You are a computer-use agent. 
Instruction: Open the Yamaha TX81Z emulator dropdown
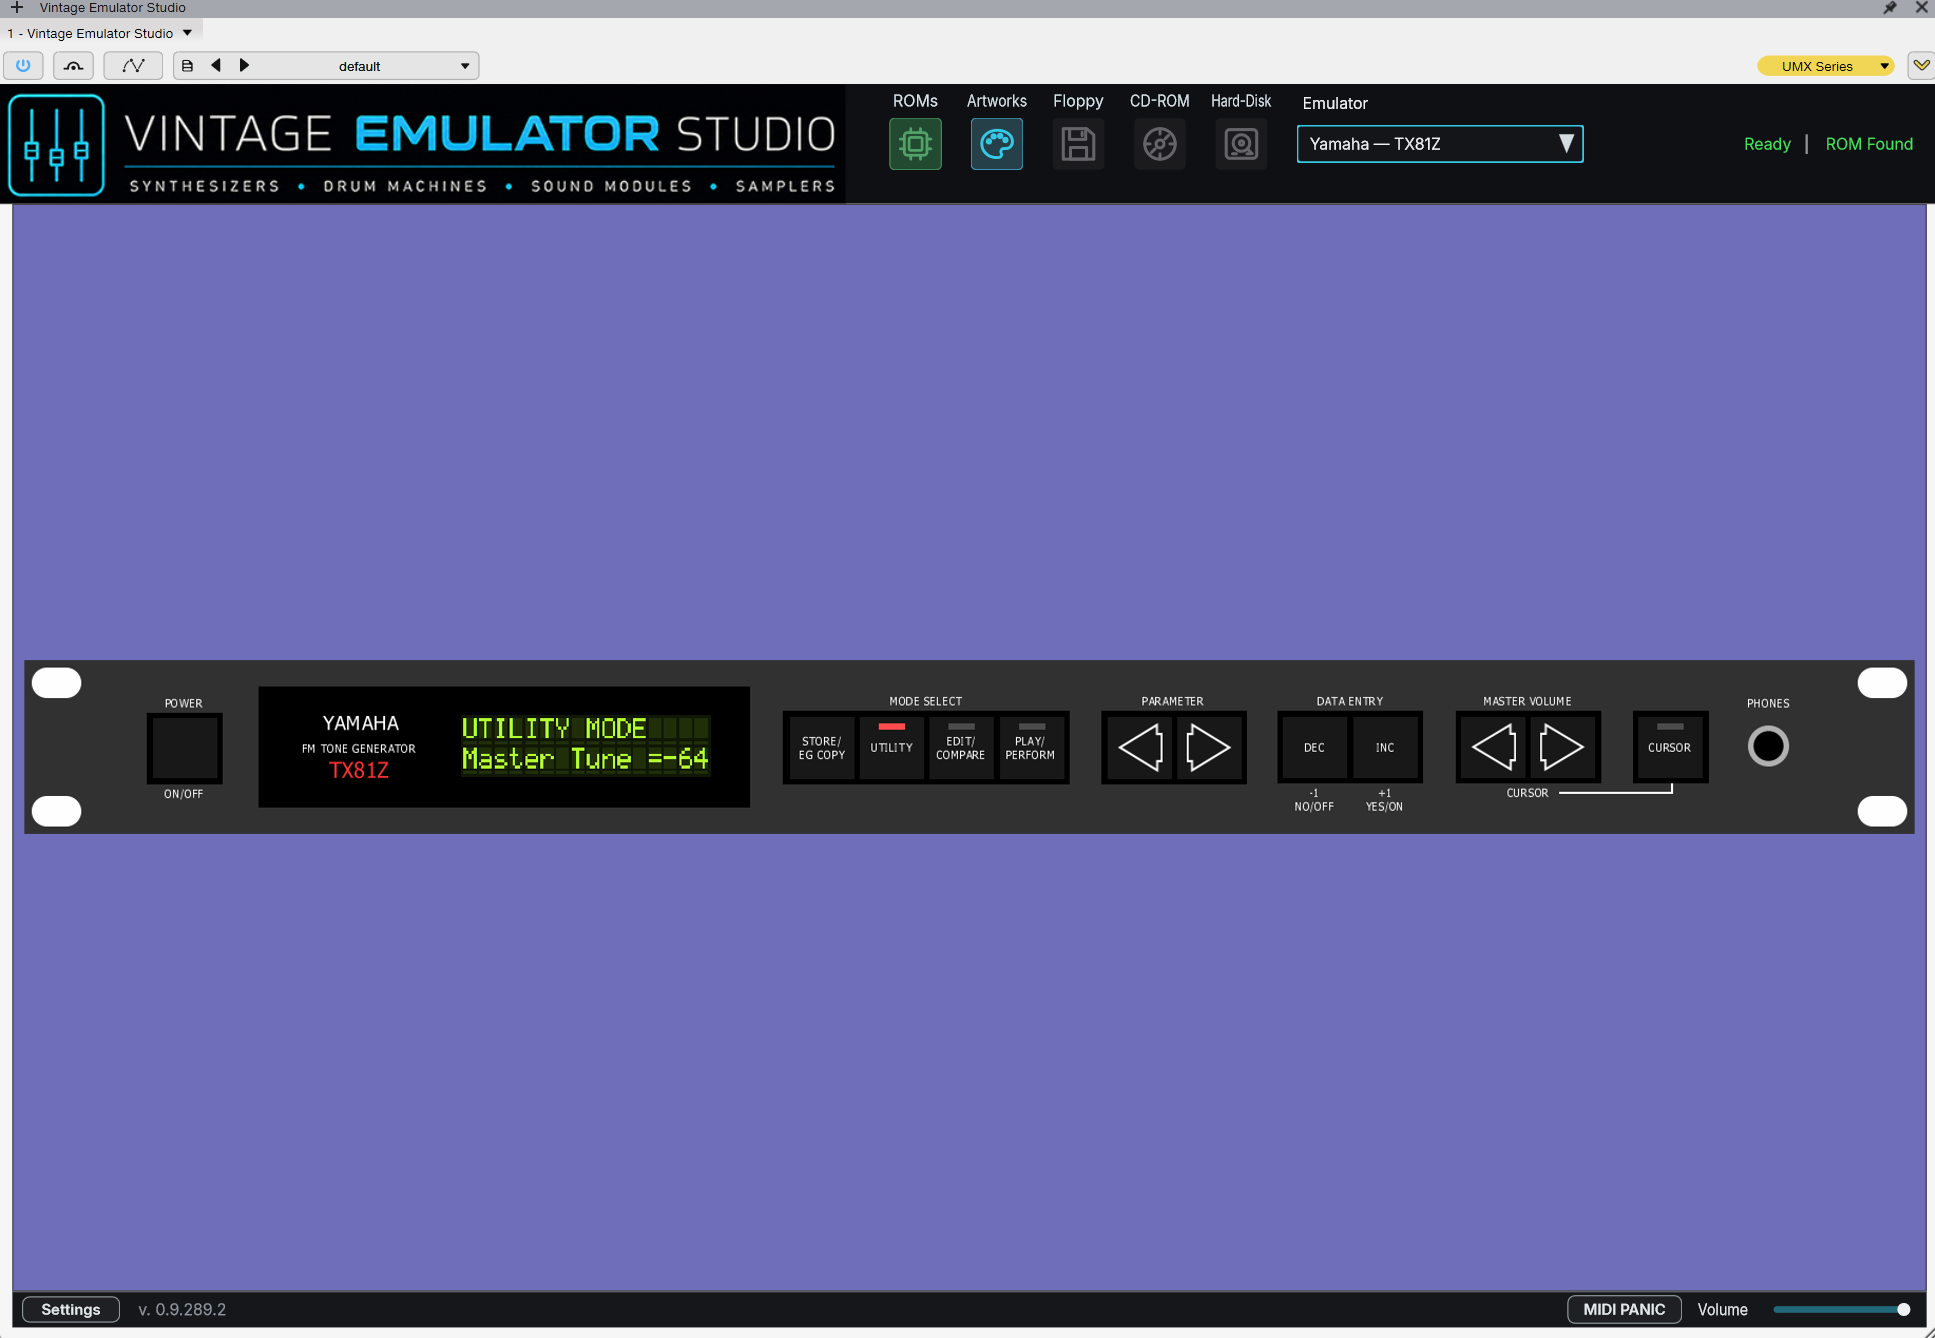coord(1439,144)
